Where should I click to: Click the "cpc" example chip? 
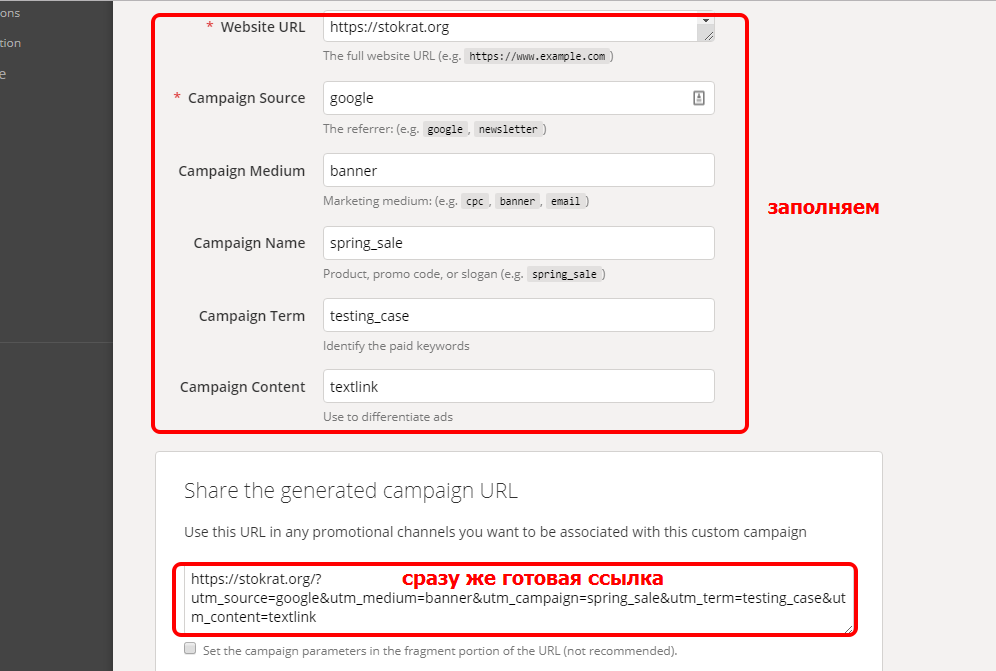tap(475, 201)
